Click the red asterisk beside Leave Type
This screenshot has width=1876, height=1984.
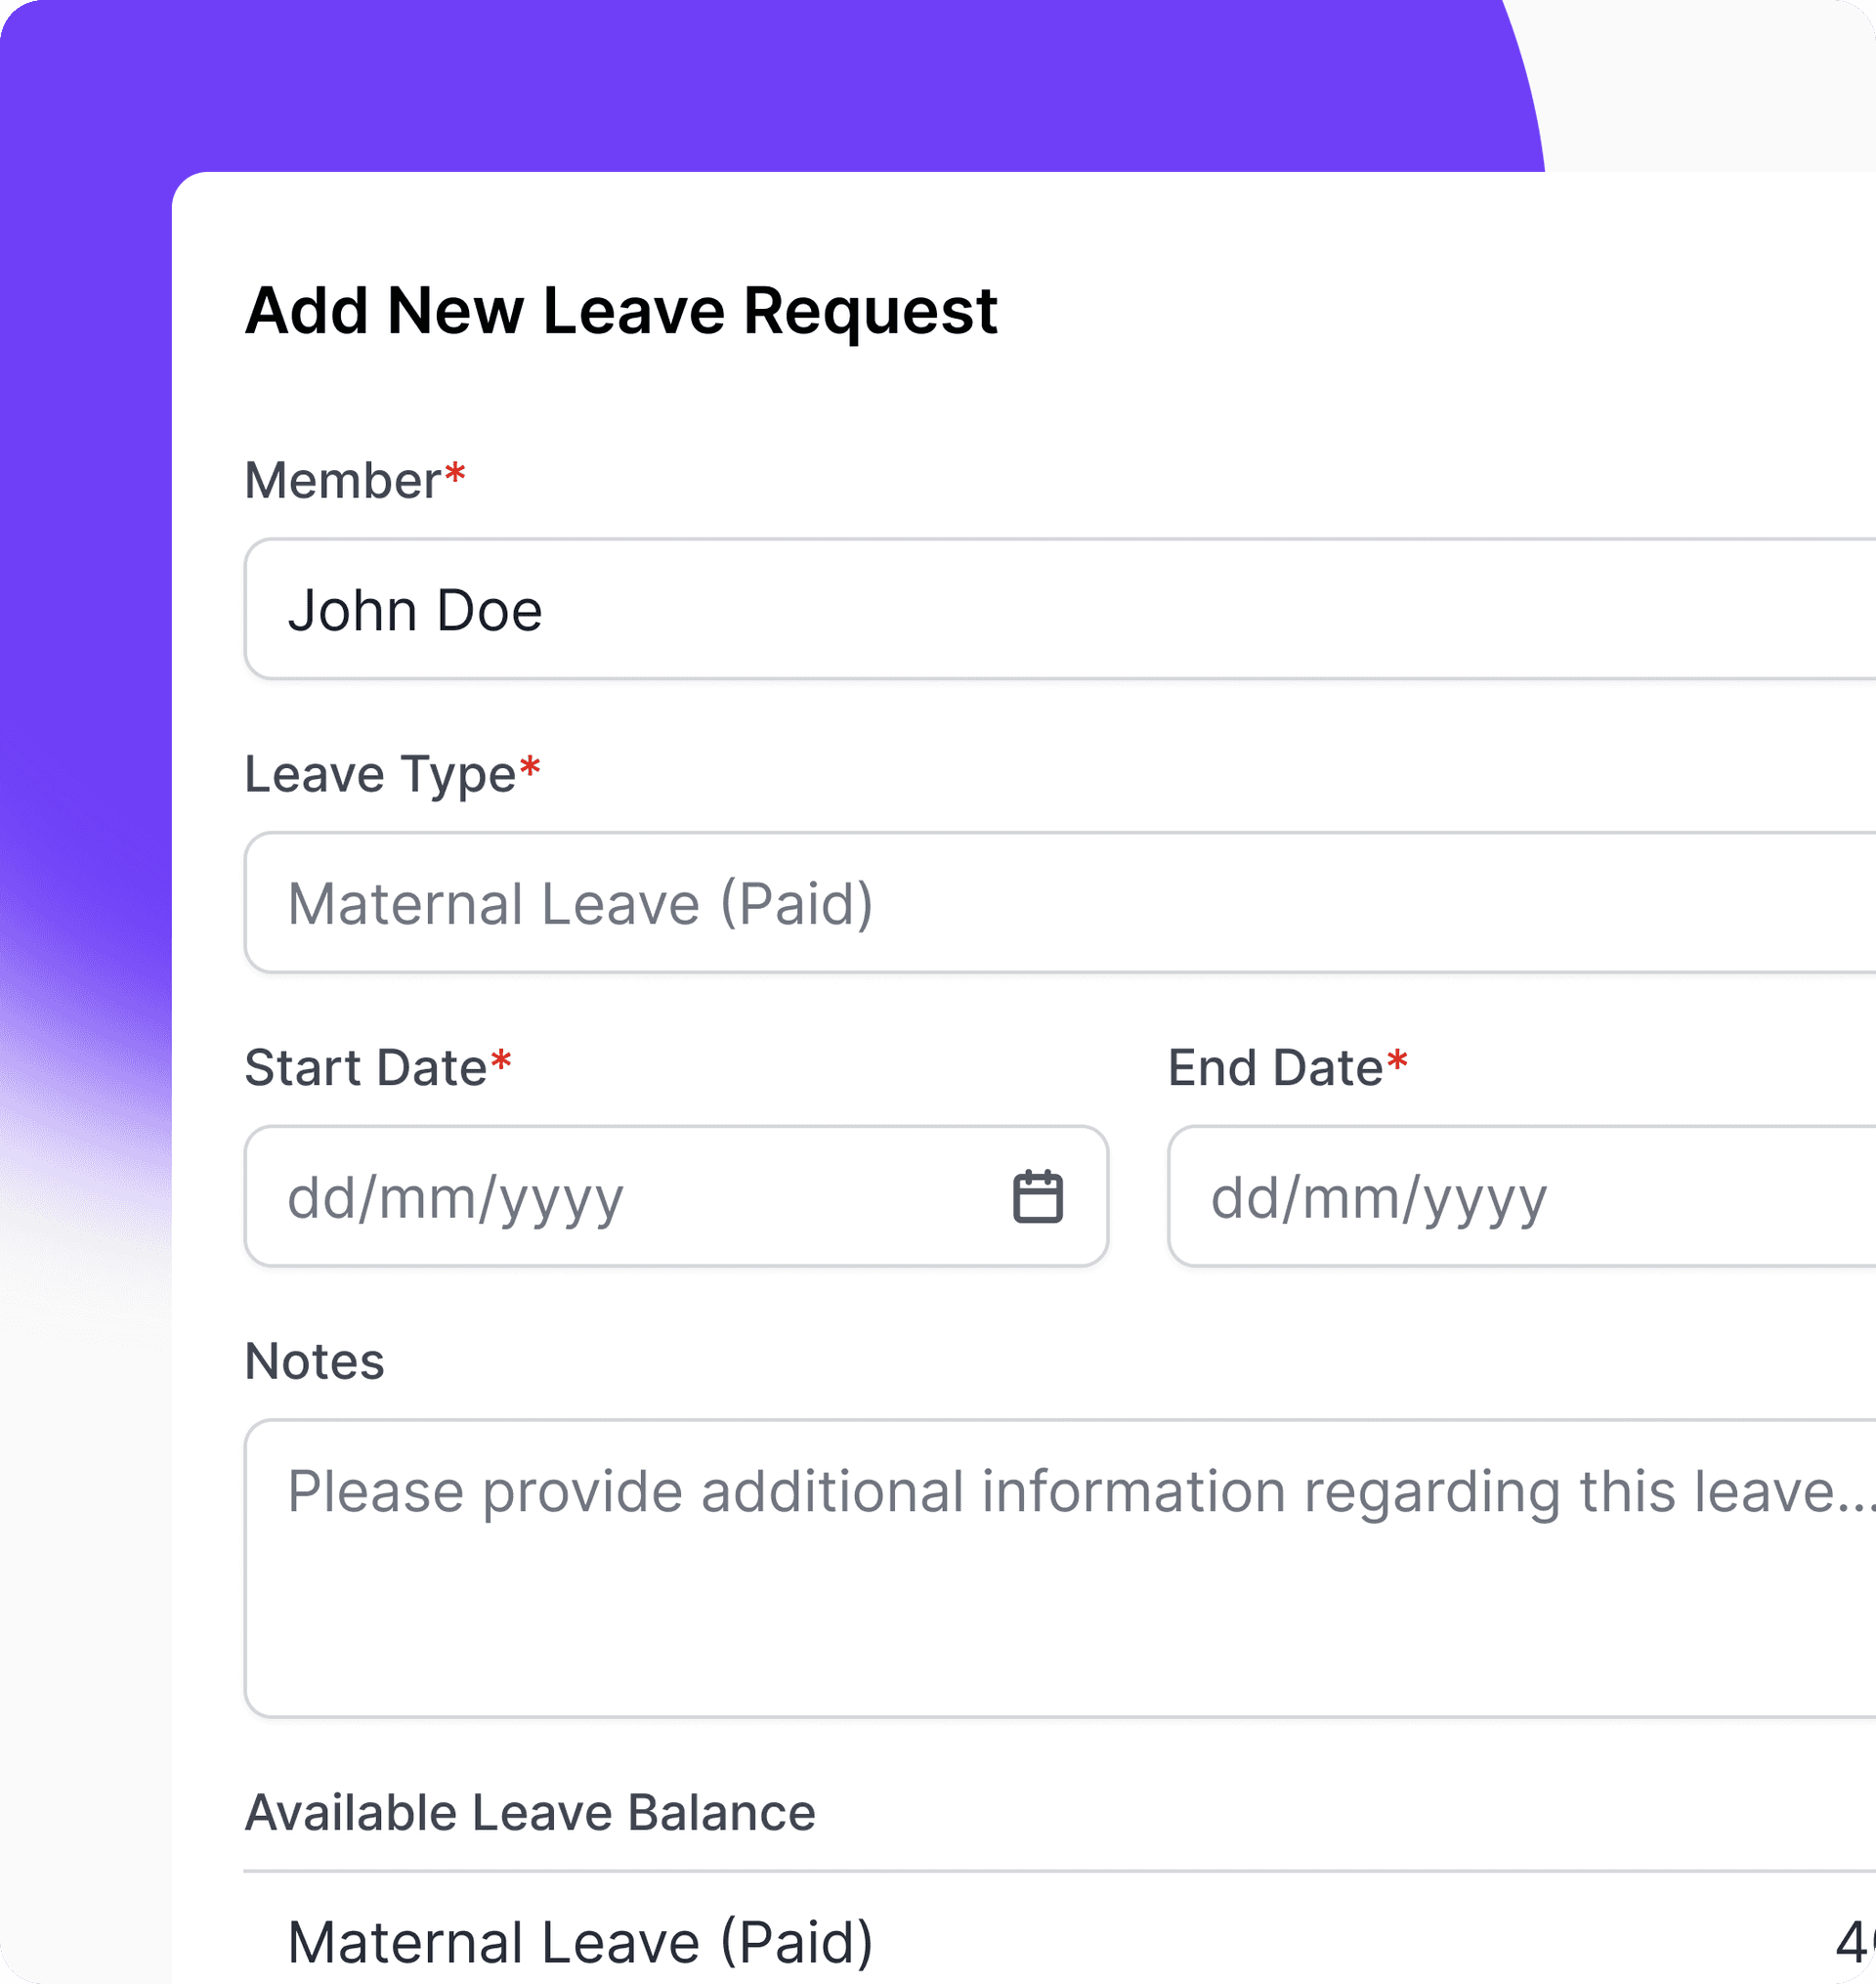click(x=530, y=767)
